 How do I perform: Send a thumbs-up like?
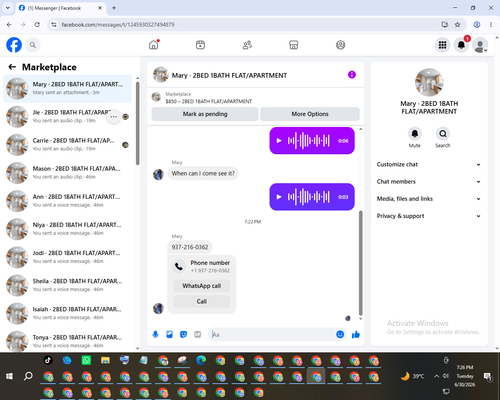[356, 334]
